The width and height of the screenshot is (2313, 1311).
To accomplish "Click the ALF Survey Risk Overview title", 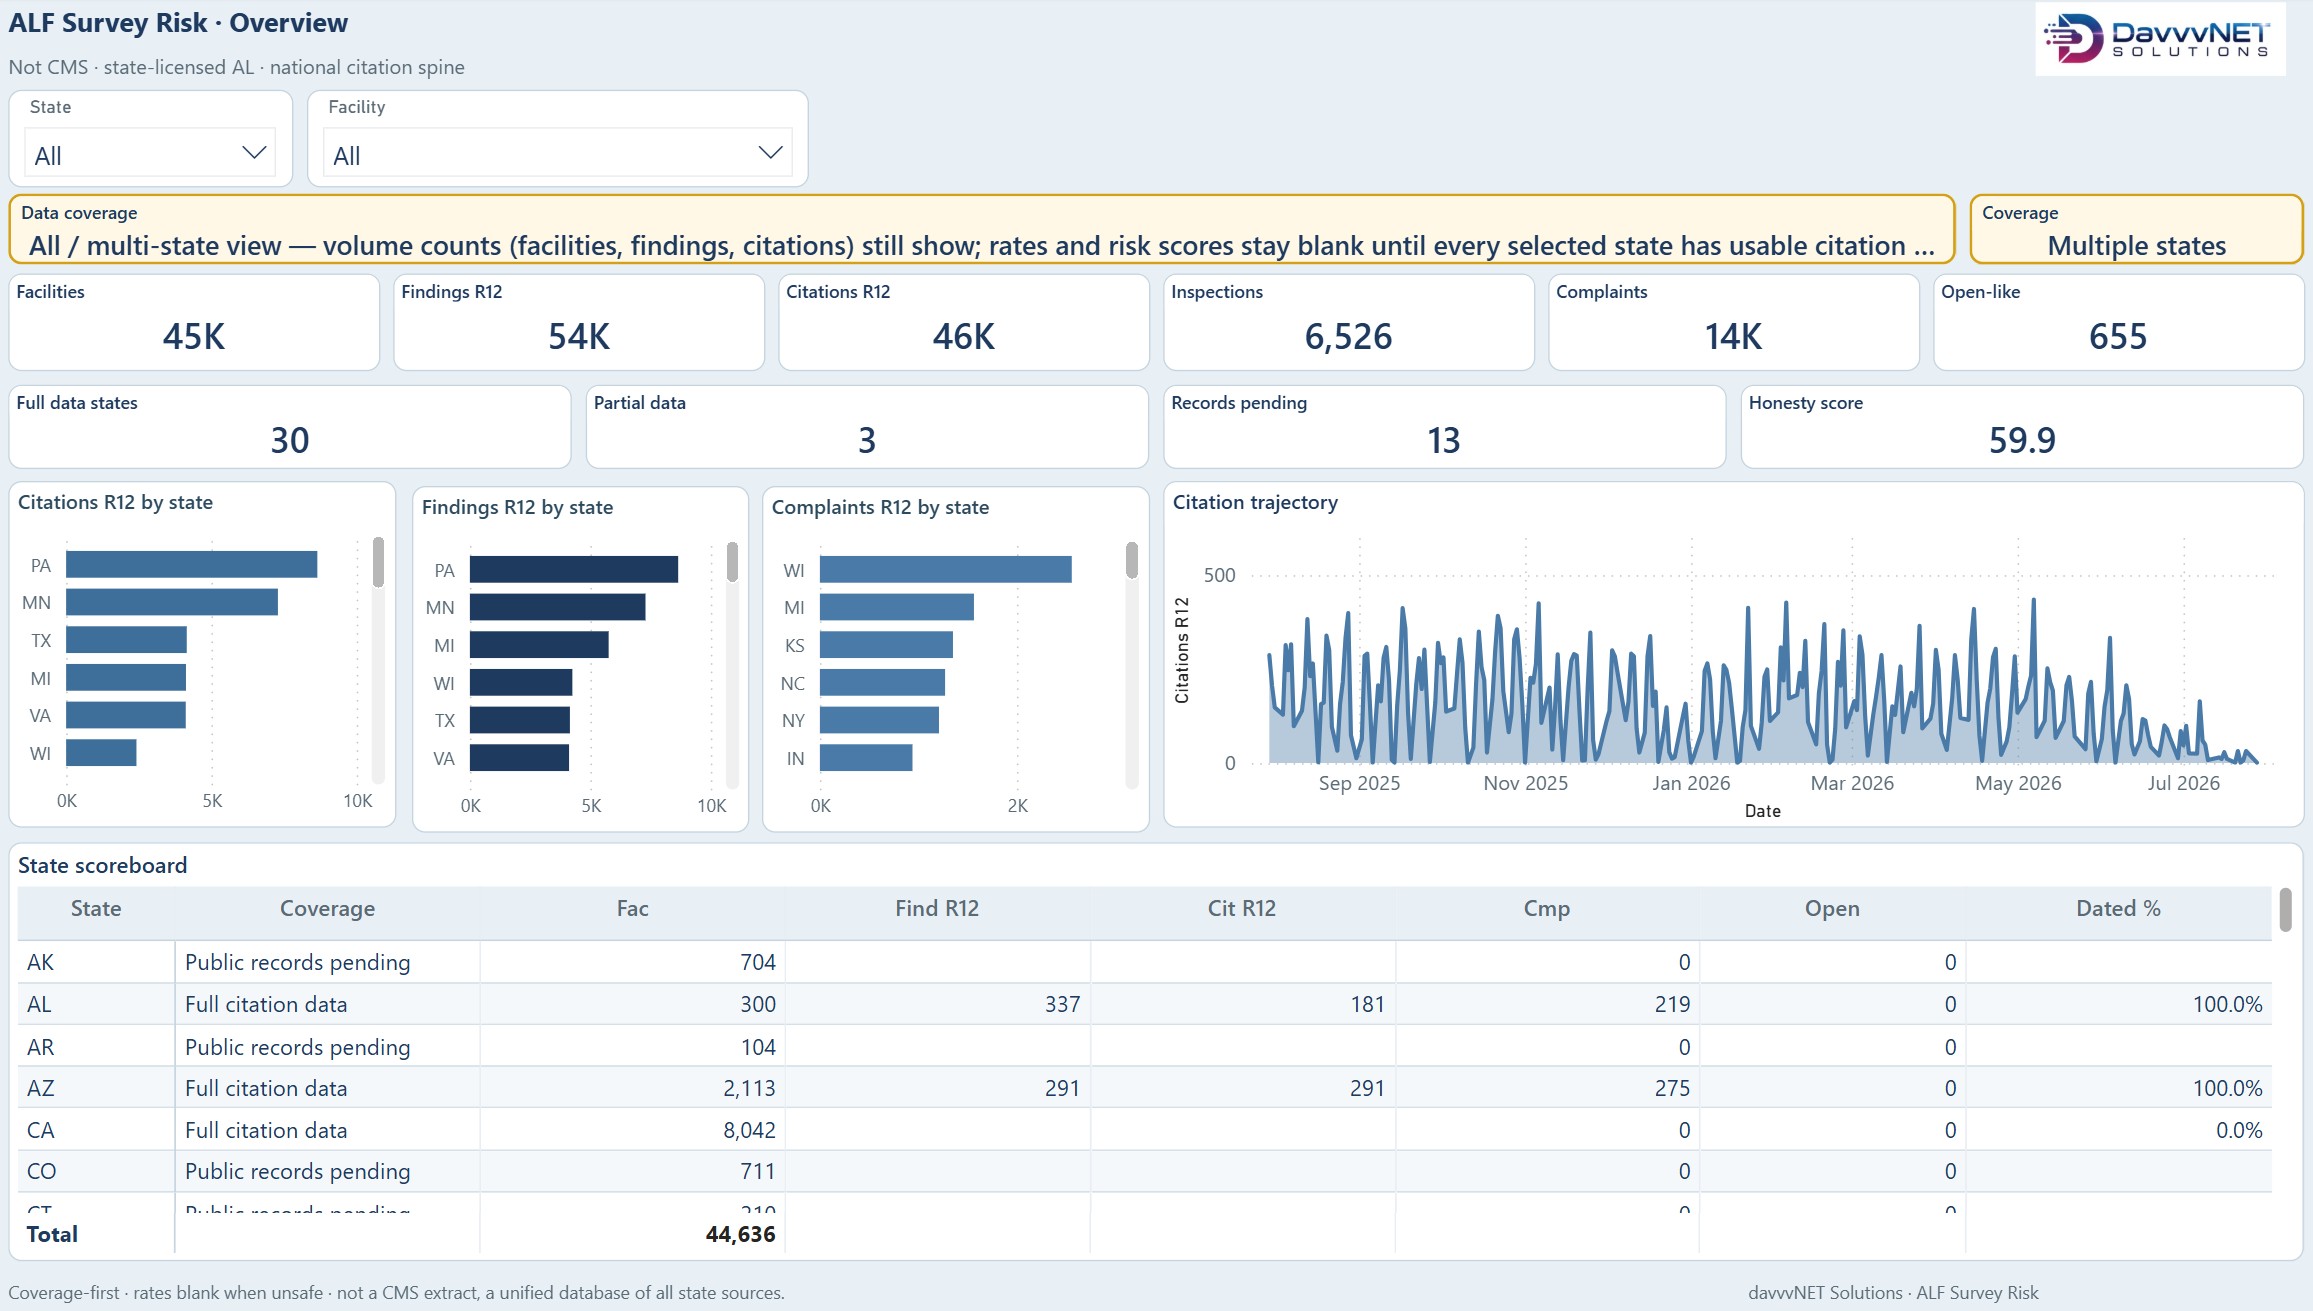I will tap(179, 23).
